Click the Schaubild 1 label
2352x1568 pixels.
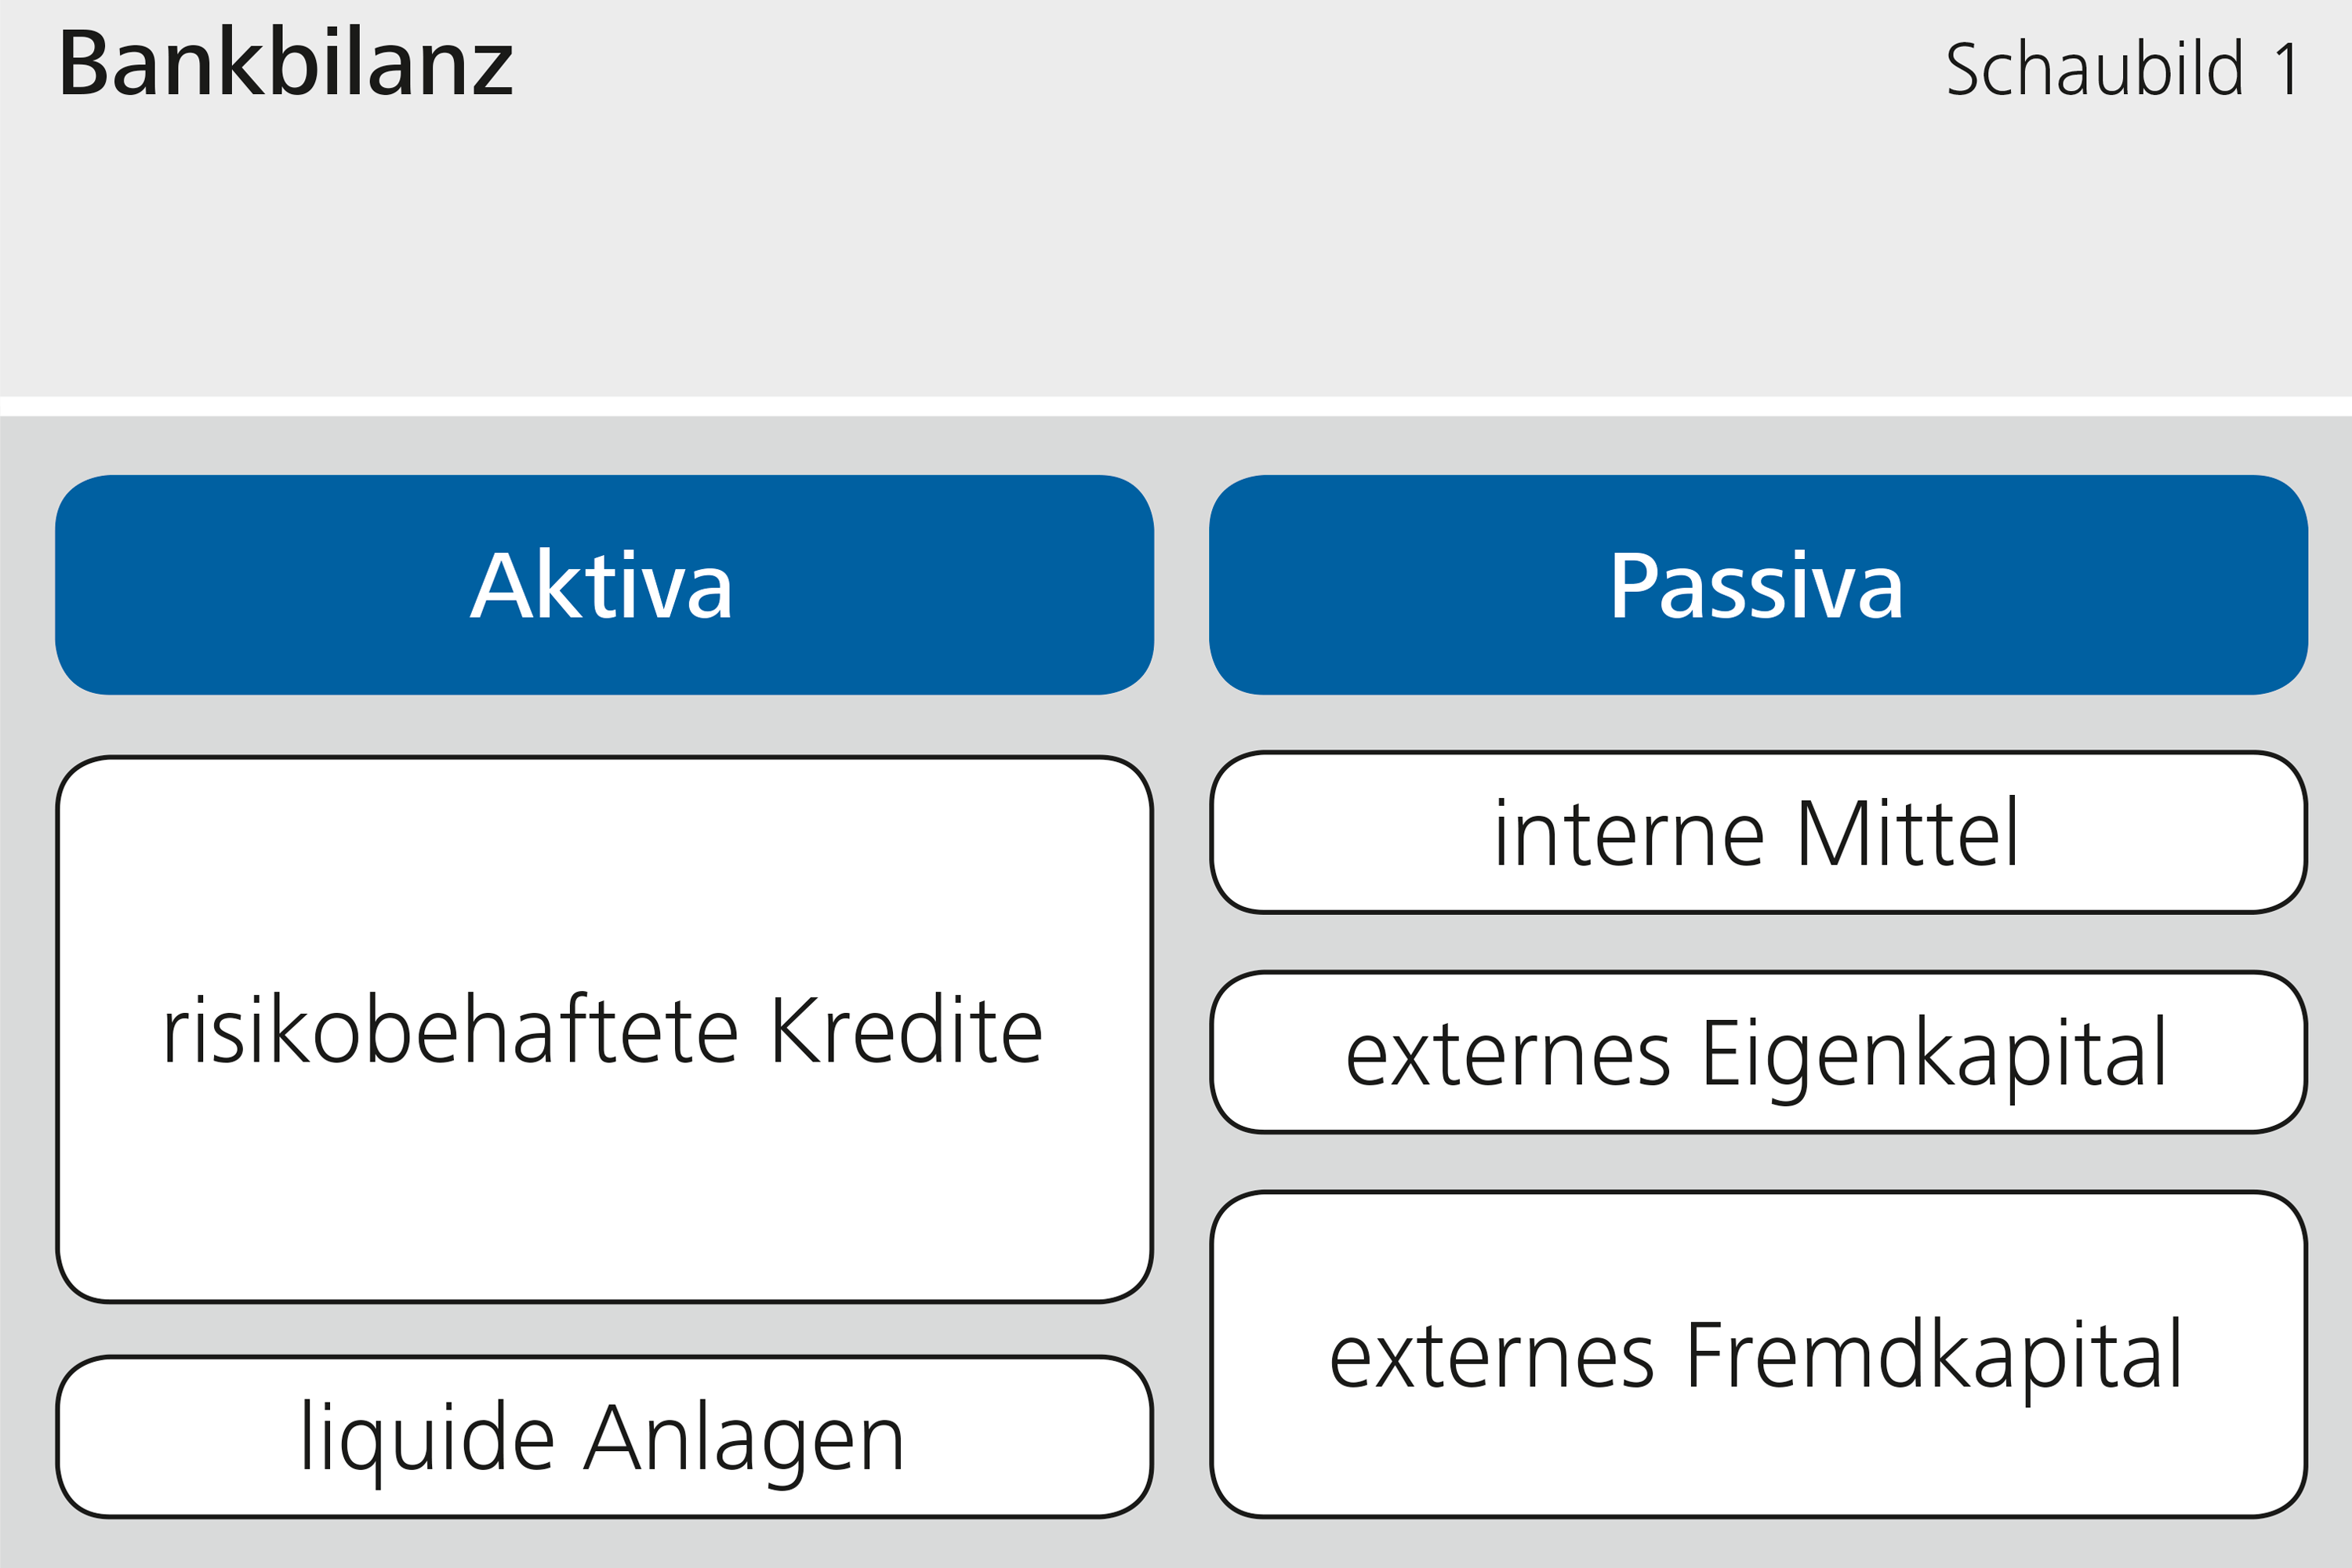2123,69
